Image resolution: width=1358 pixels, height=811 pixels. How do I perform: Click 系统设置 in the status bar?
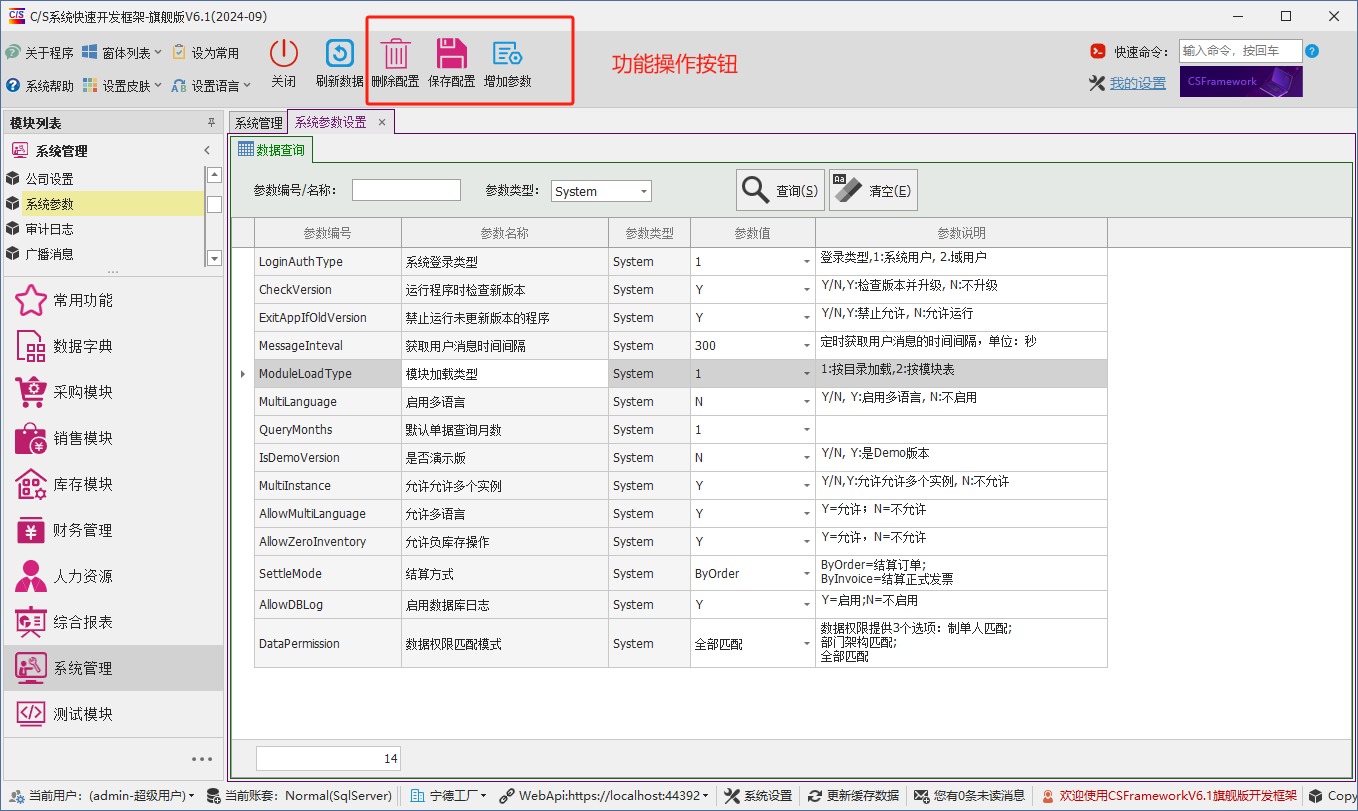click(758, 796)
